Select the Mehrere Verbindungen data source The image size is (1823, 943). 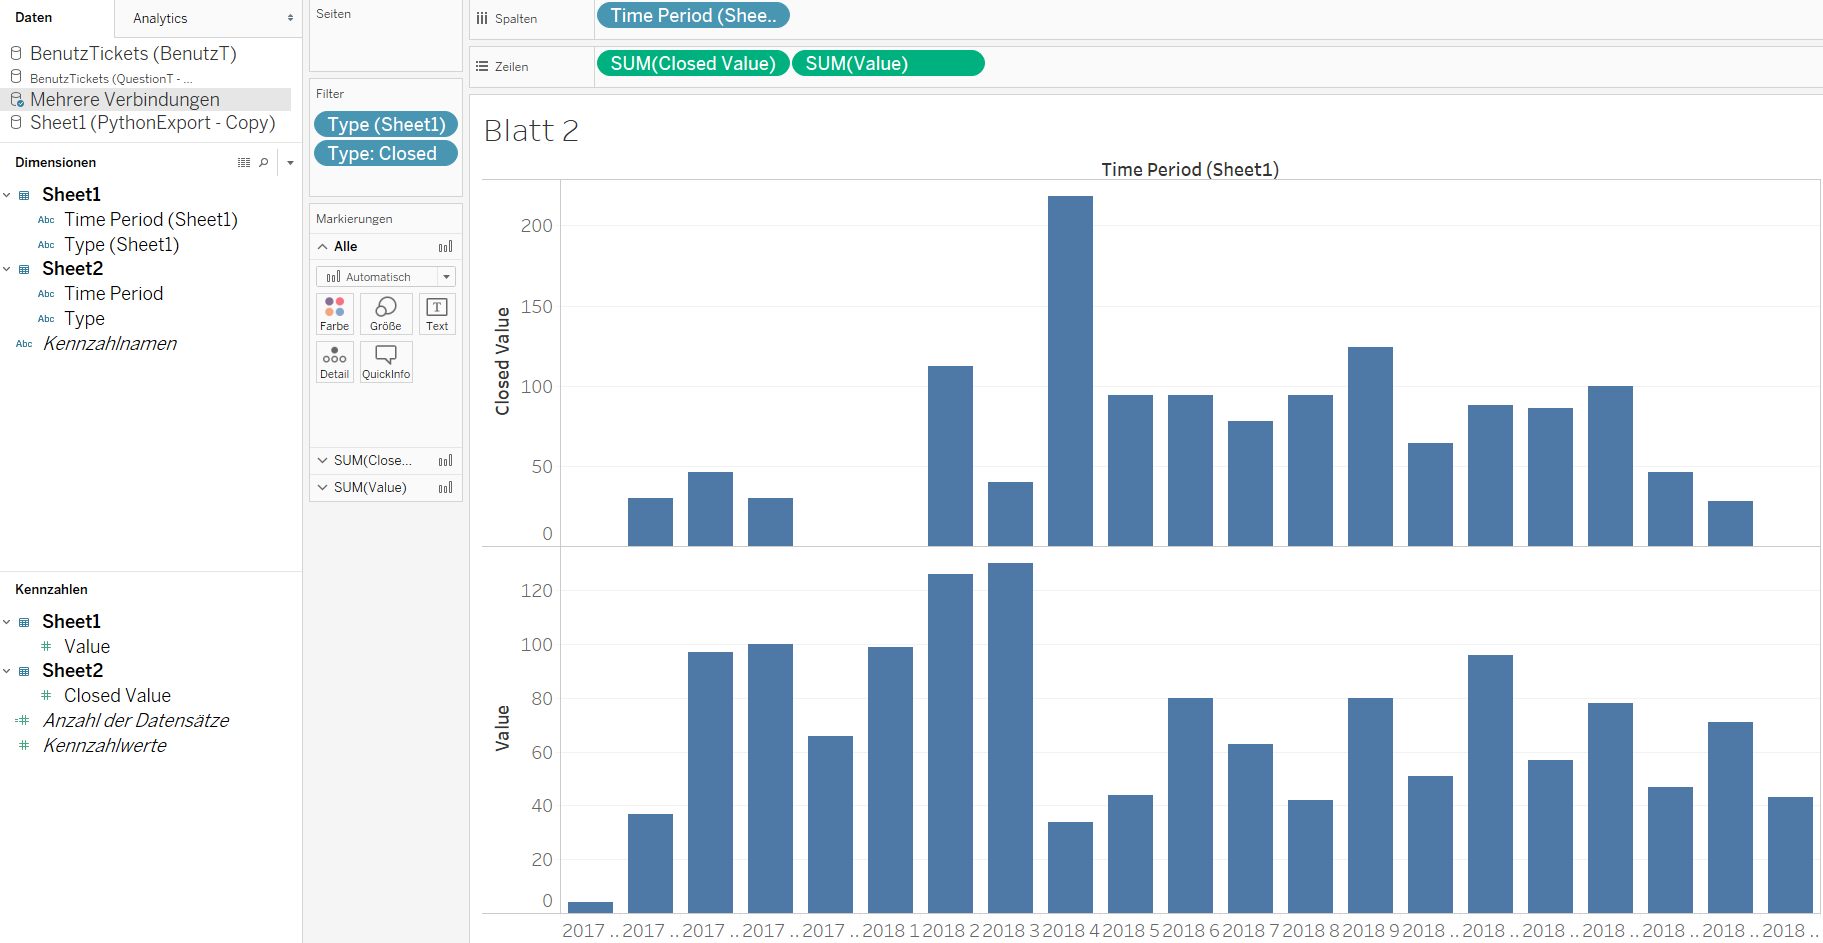coord(125,99)
